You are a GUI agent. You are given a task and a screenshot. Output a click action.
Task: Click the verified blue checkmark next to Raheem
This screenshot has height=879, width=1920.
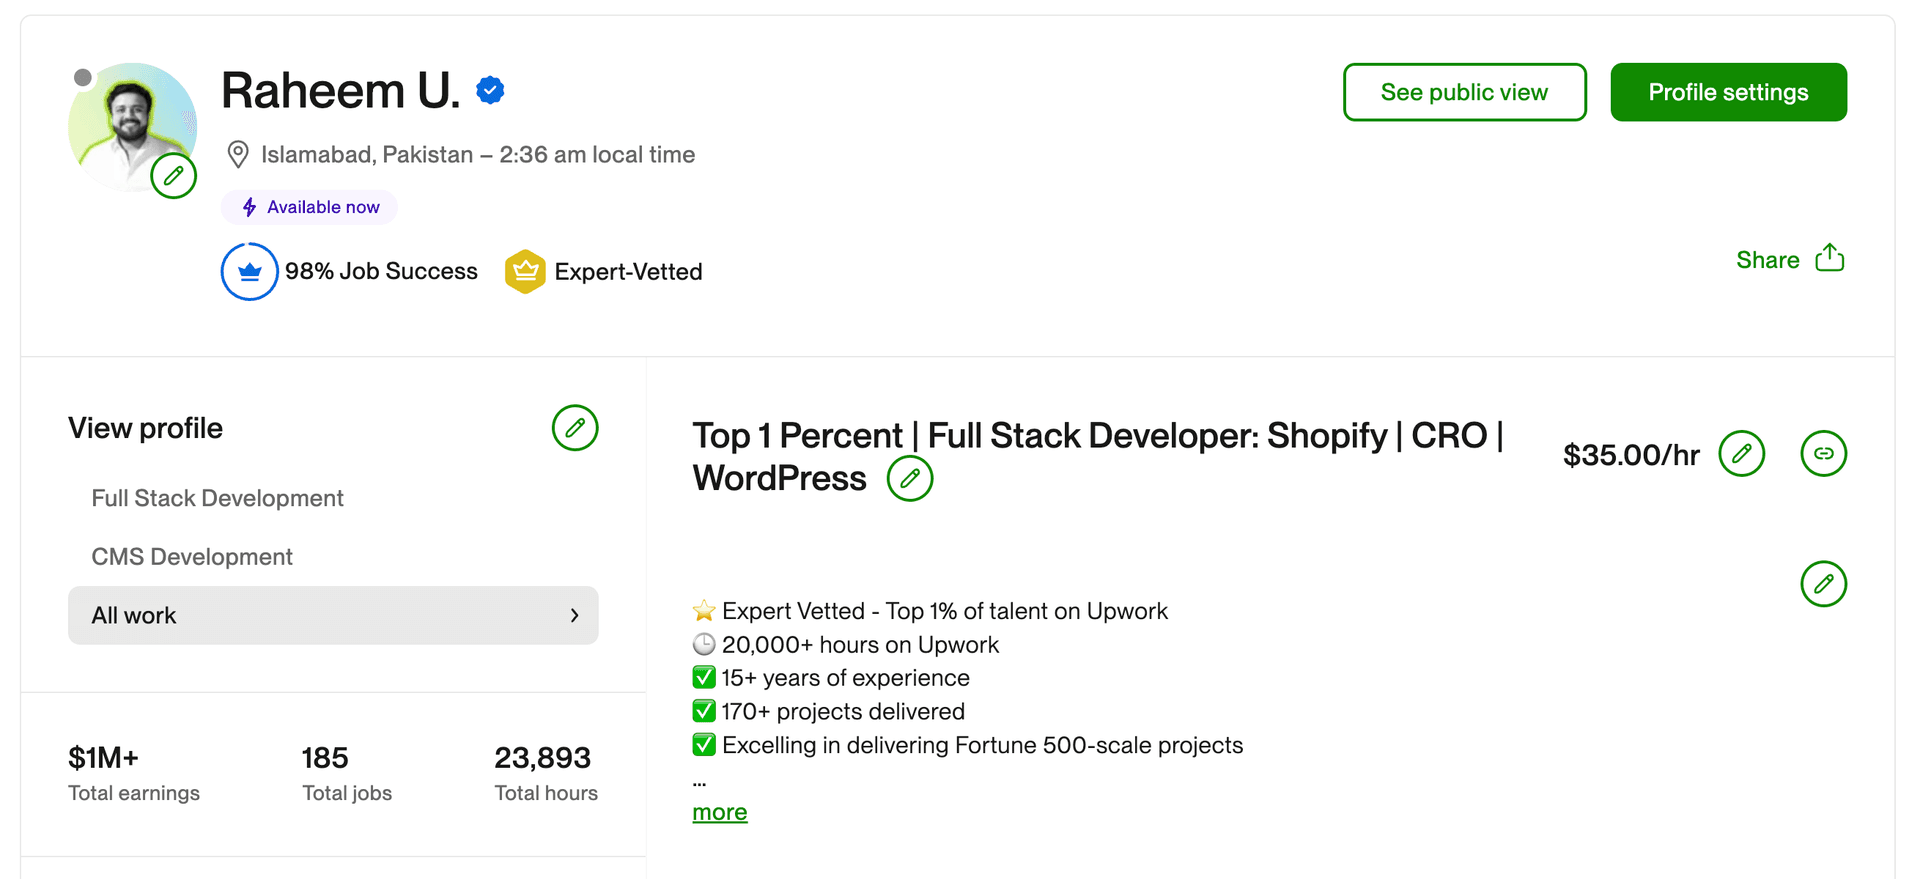coord(489,89)
